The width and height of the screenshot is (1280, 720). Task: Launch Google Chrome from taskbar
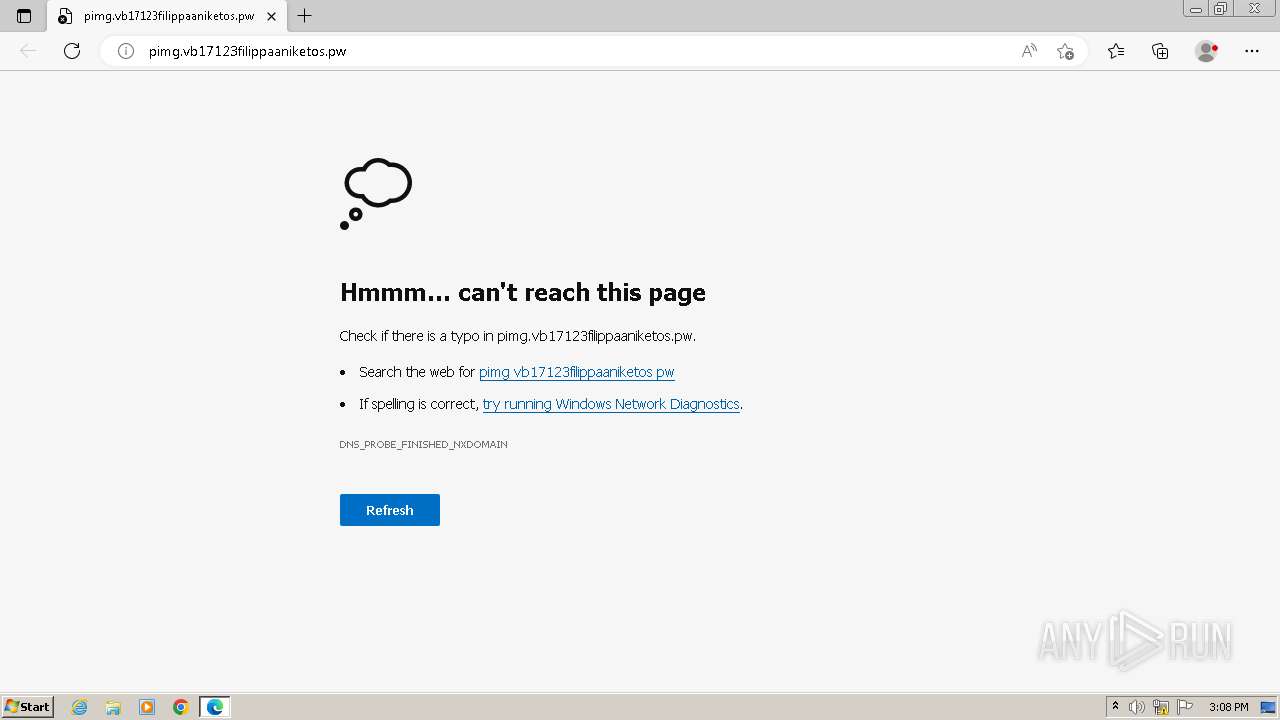[x=181, y=707]
